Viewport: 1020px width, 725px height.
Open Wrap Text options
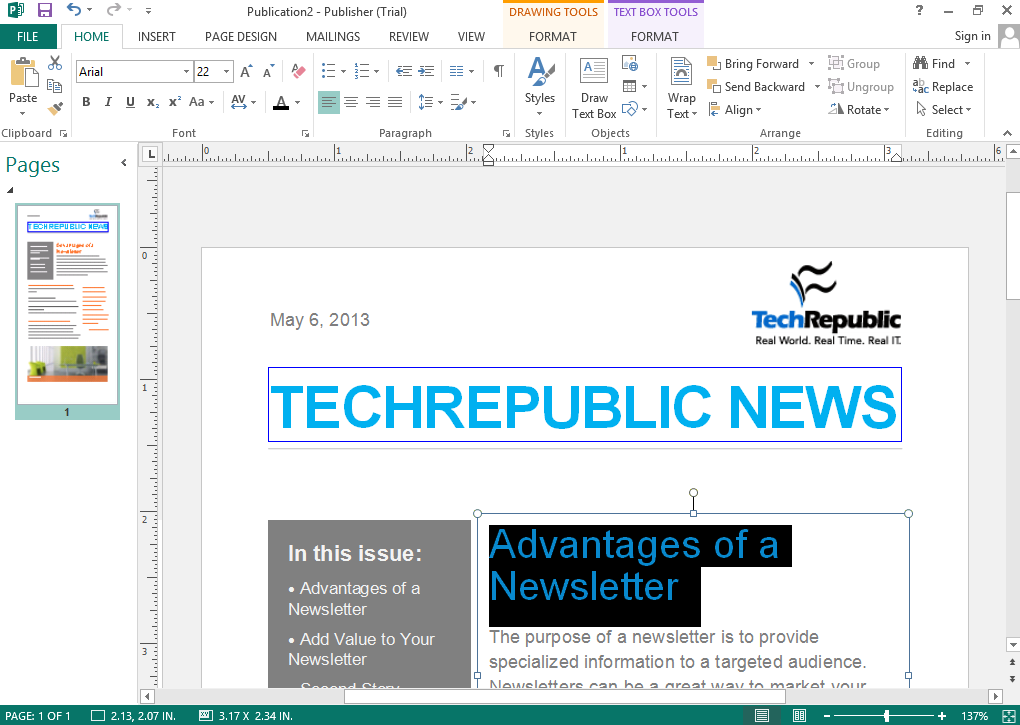pos(682,89)
